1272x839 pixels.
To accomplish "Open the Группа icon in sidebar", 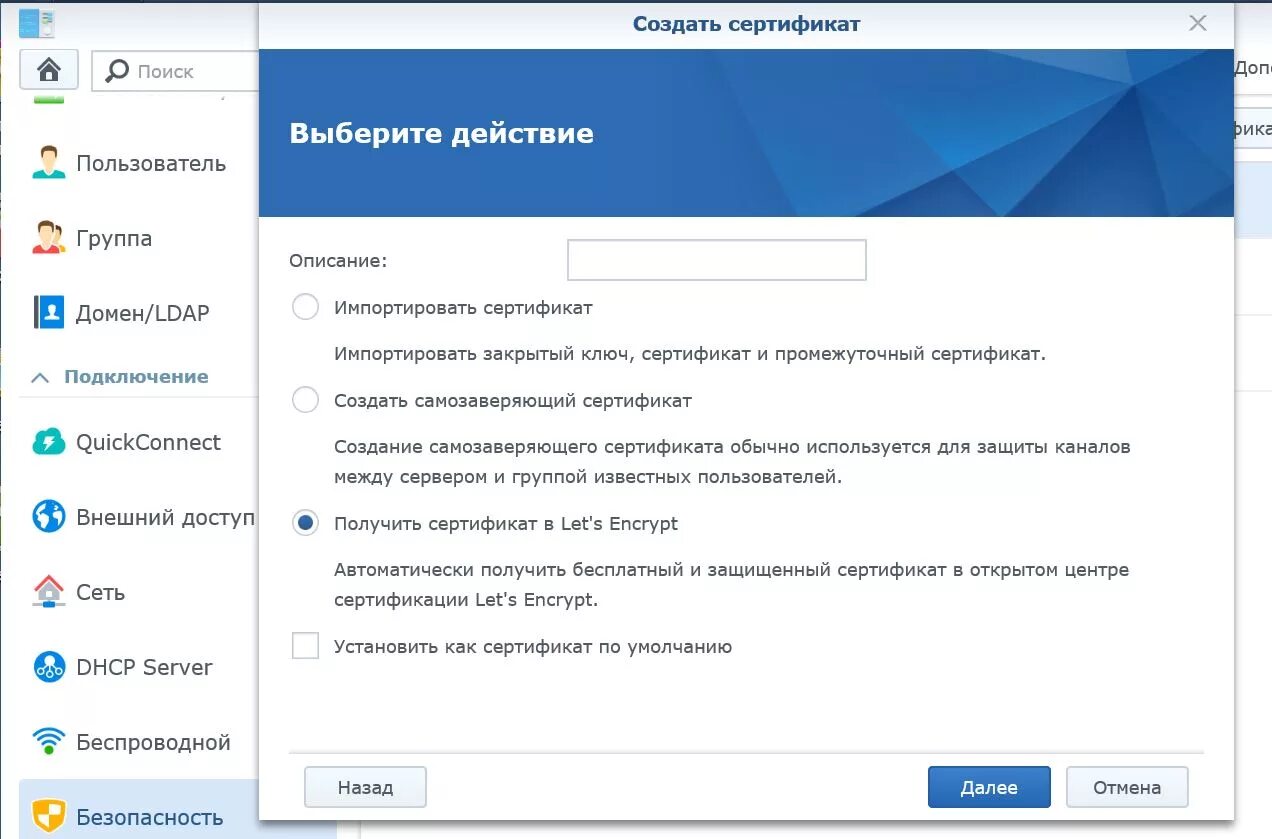I will 48,238.
